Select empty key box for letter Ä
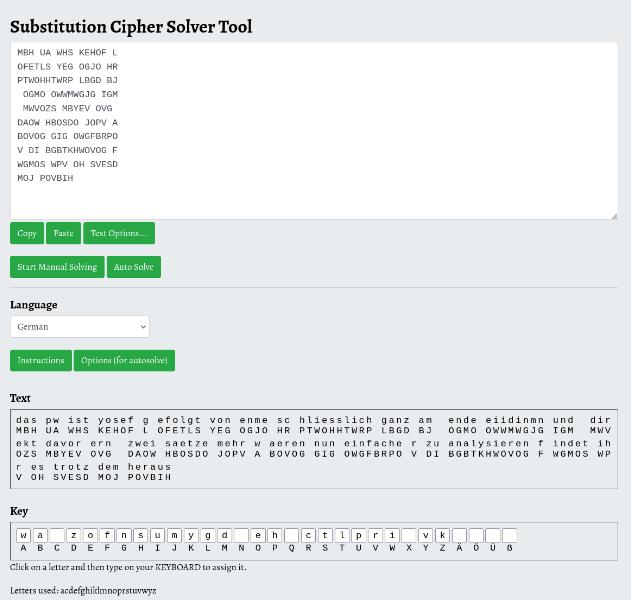Image resolution: width=631 pixels, height=600 pixels. pyautogui.click(x=459, y=535)
